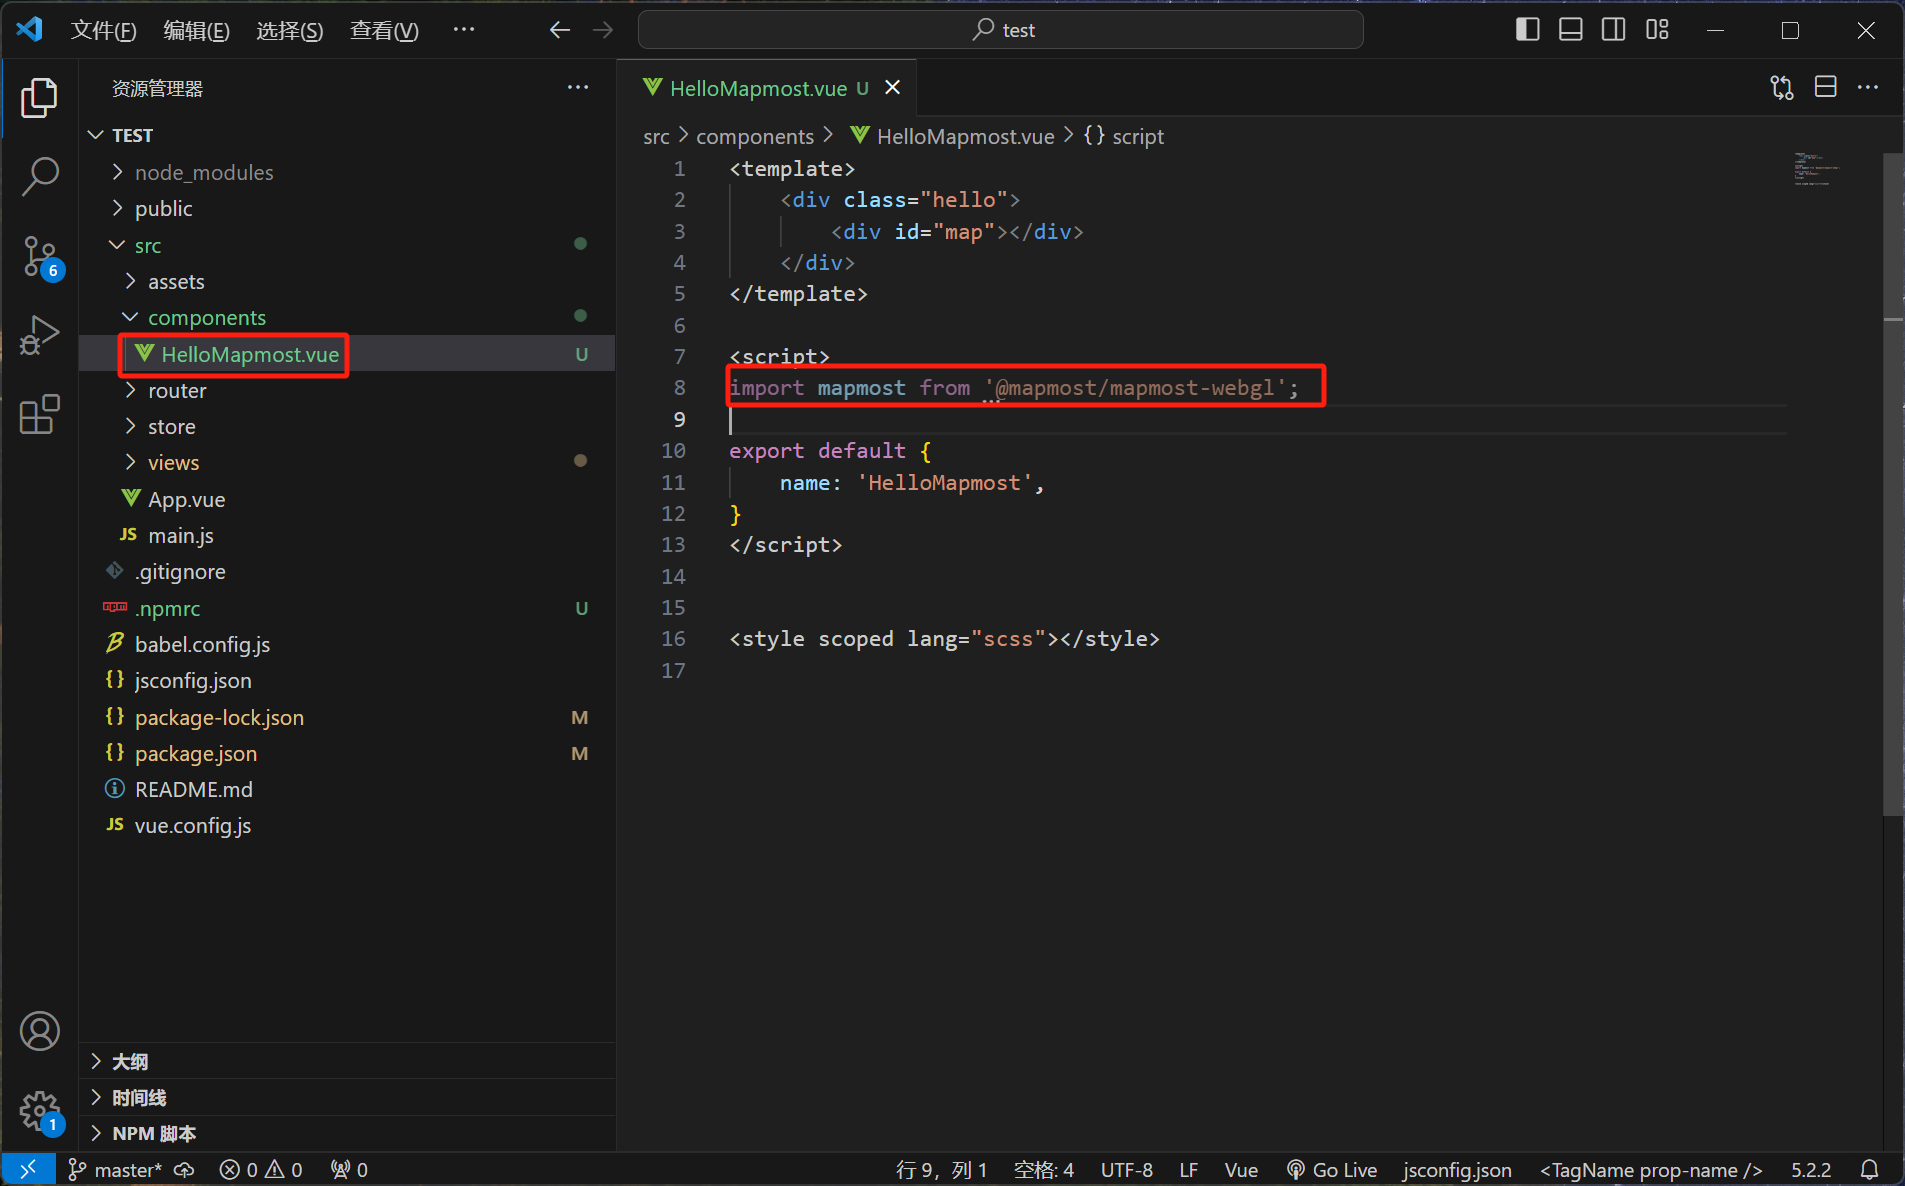Open errors and warnings count in status bar
Screen dimensions: 1905x1186
pyautogui.click(x=261, y=1169)
